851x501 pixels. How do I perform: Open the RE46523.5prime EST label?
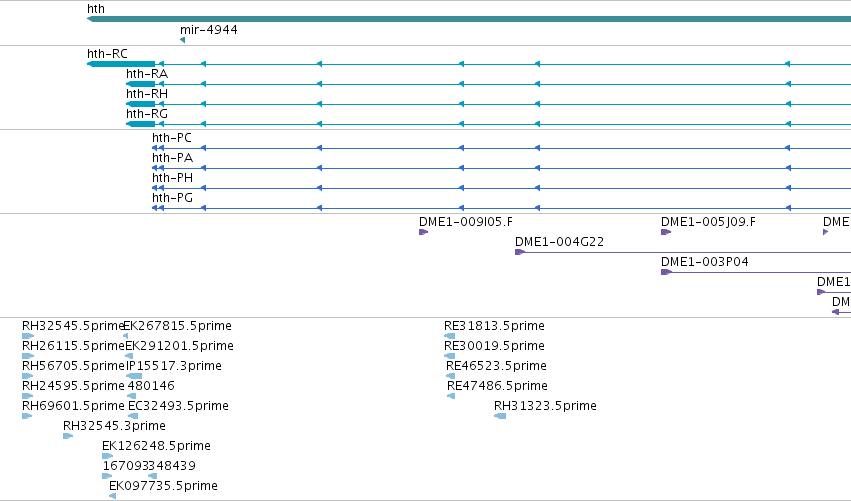point(496,366)
